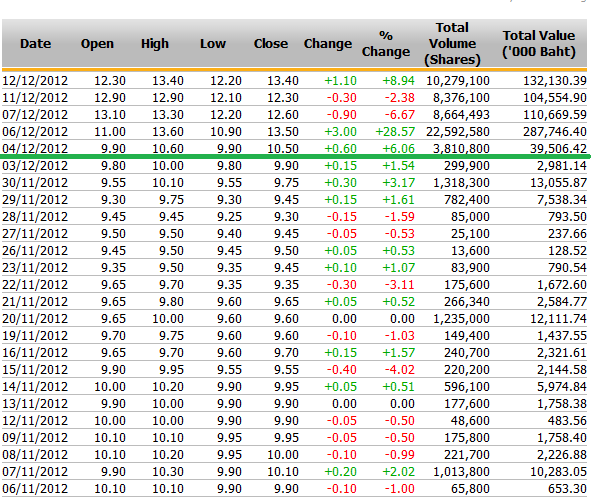Click the Low column header
Viewport: 591px width, 497px height.
(x=213, y=44)
